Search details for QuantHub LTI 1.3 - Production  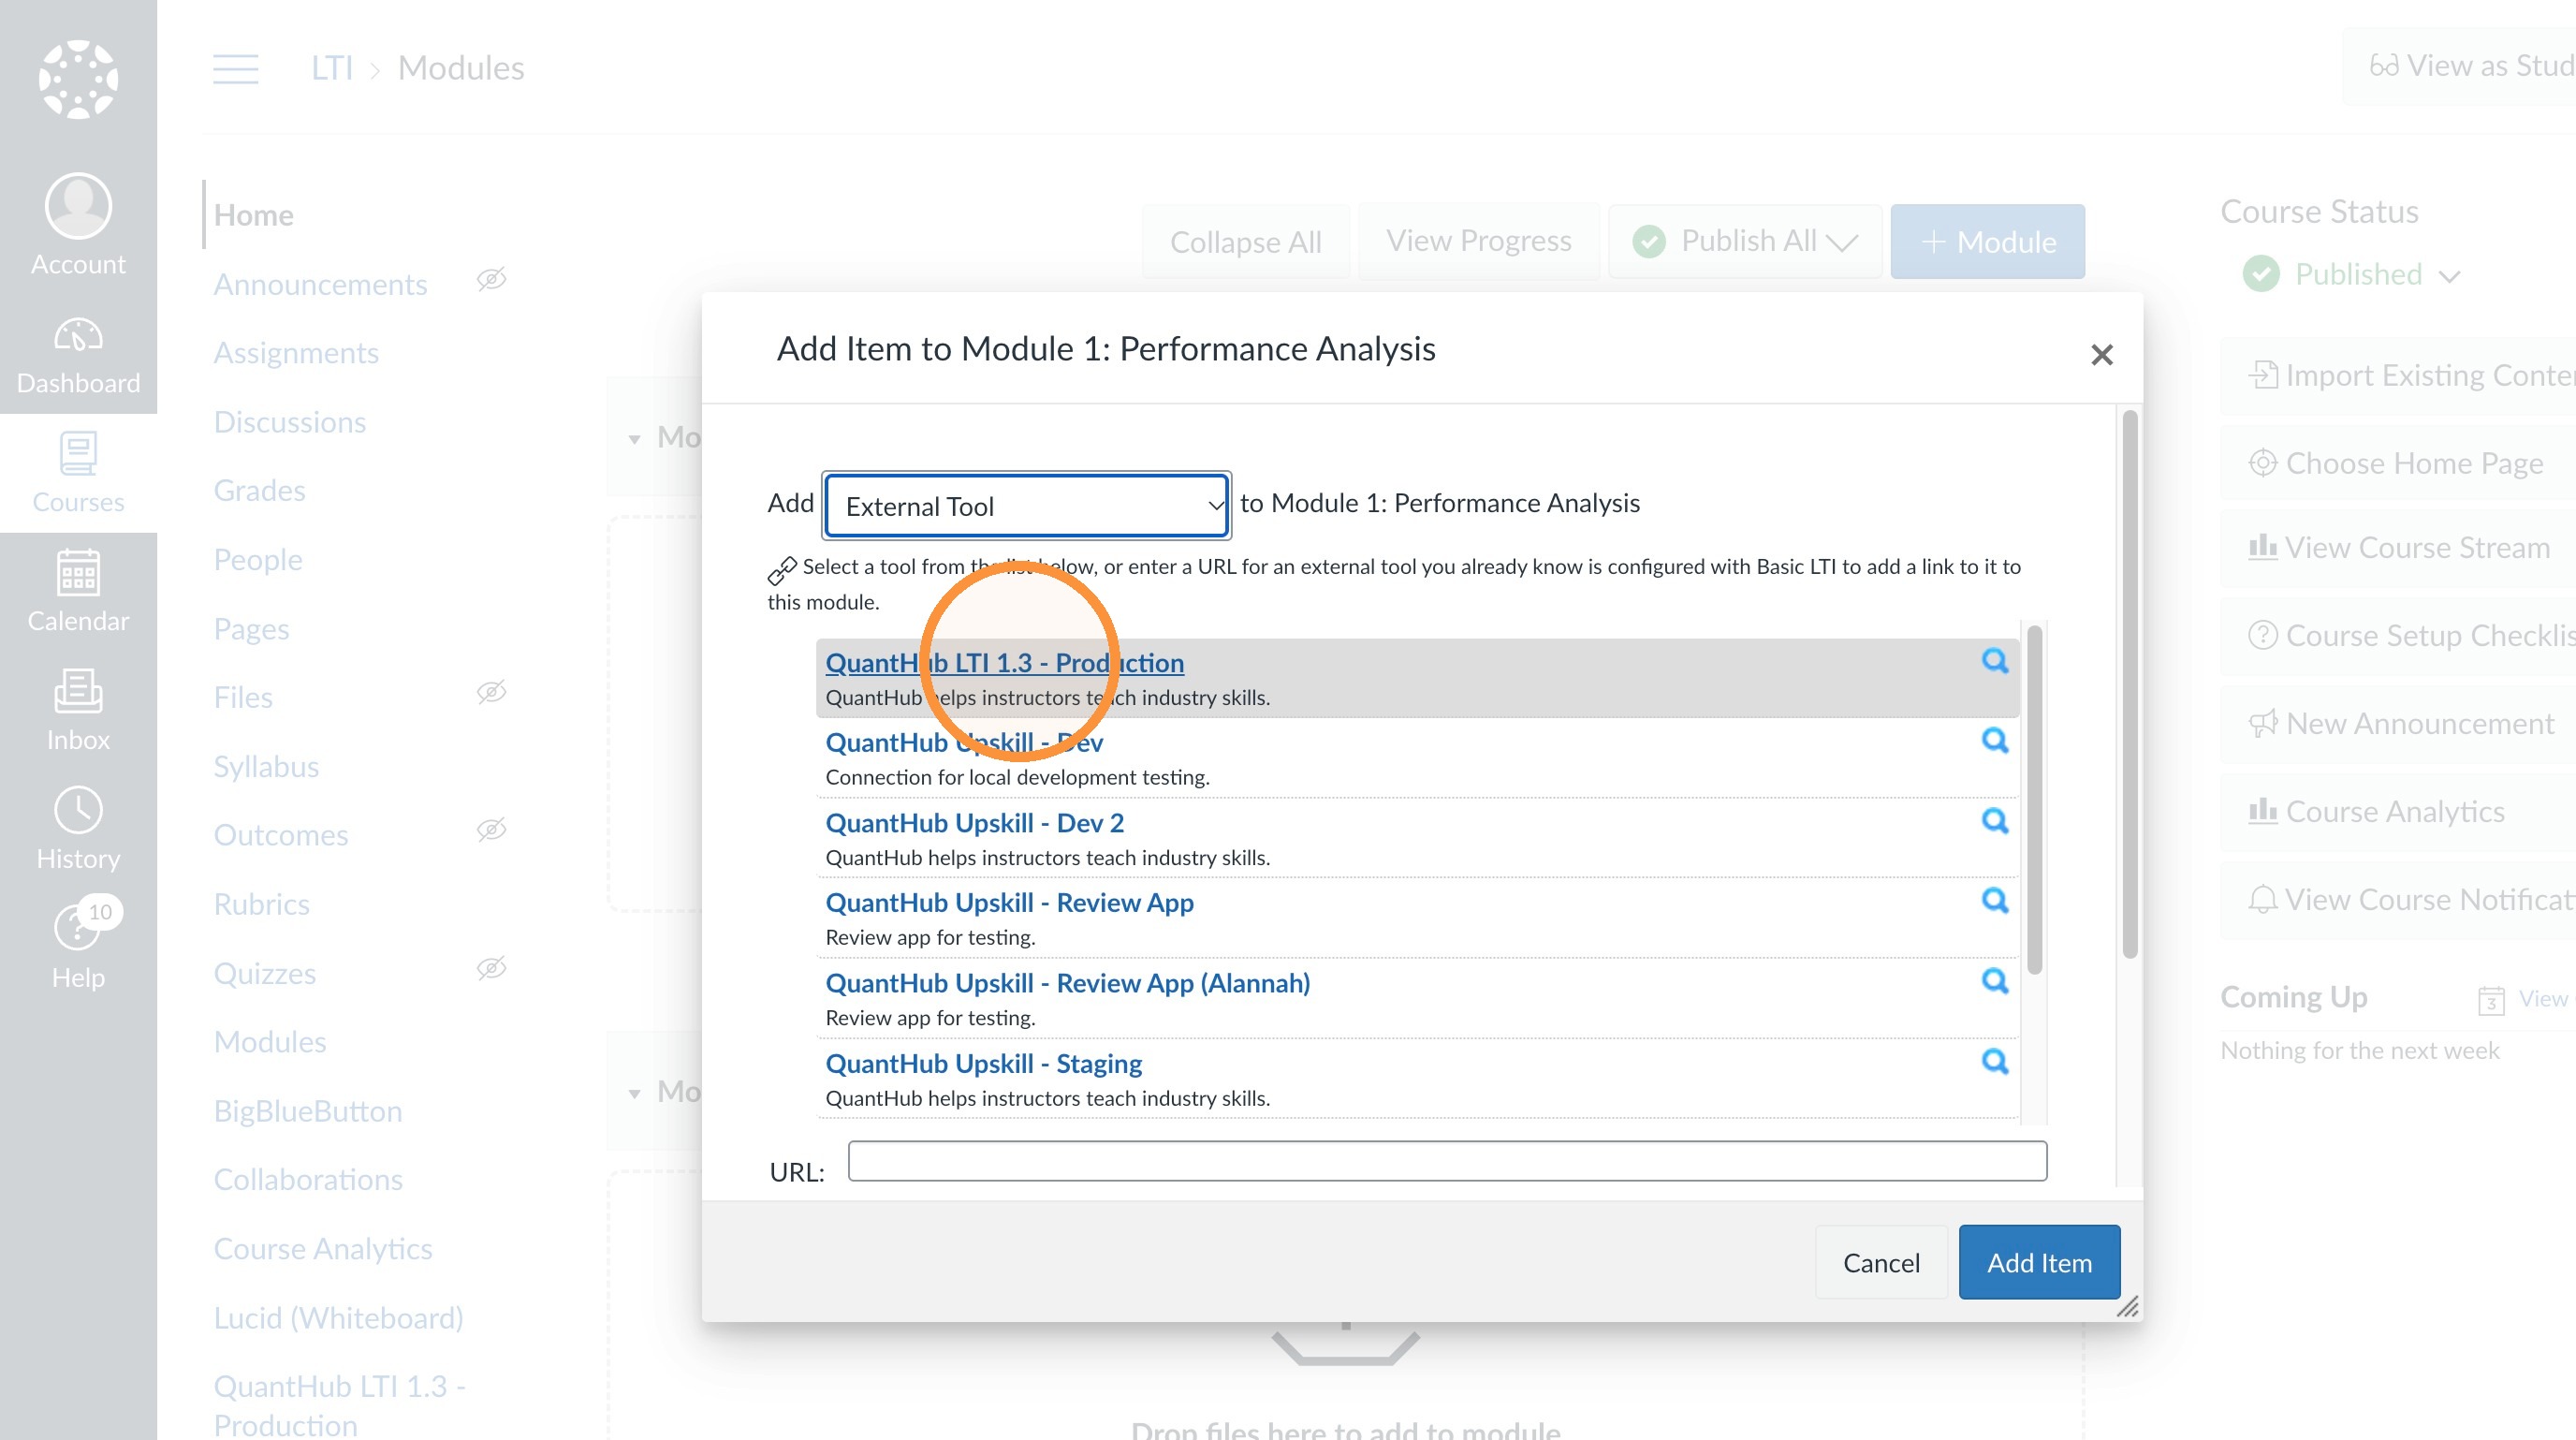1995,661
